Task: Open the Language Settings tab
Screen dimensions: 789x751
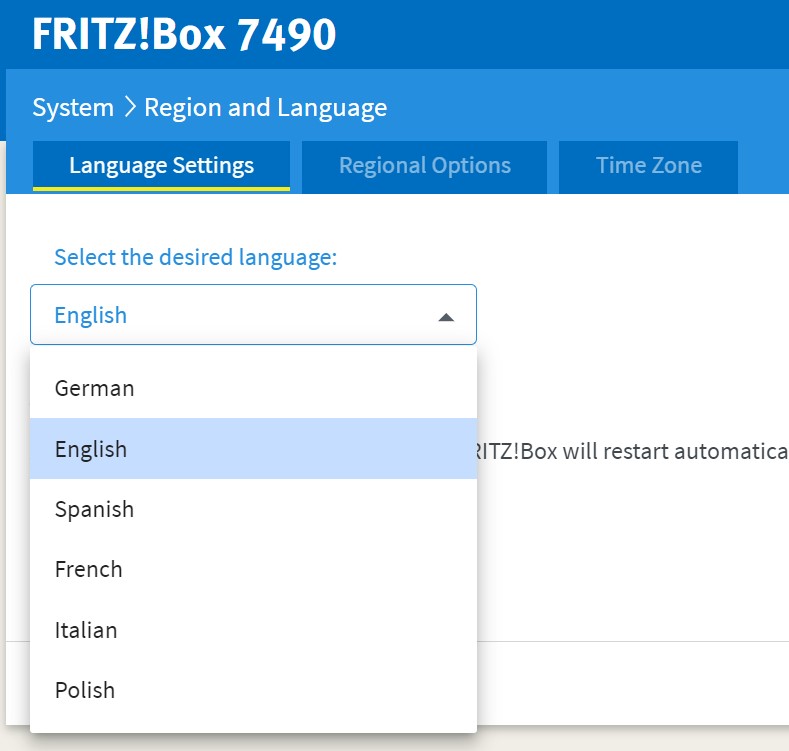Action: tap(161, 166)
